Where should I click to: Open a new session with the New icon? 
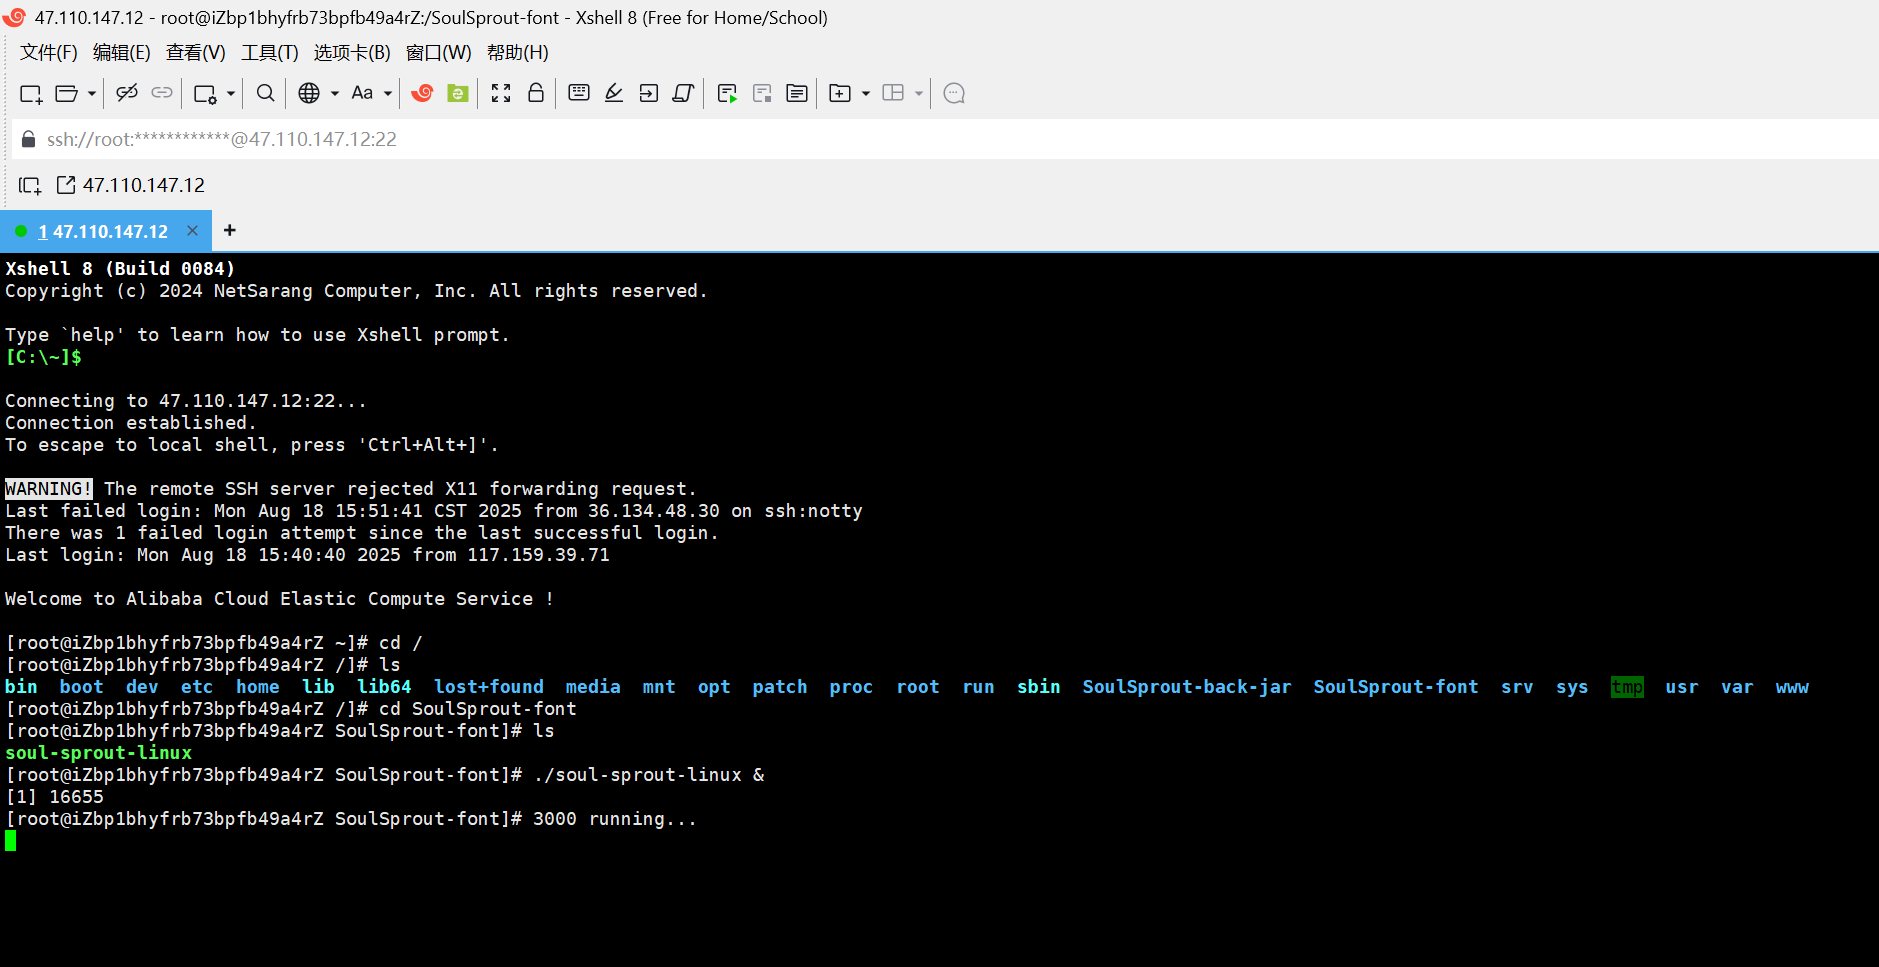[30, 93]
